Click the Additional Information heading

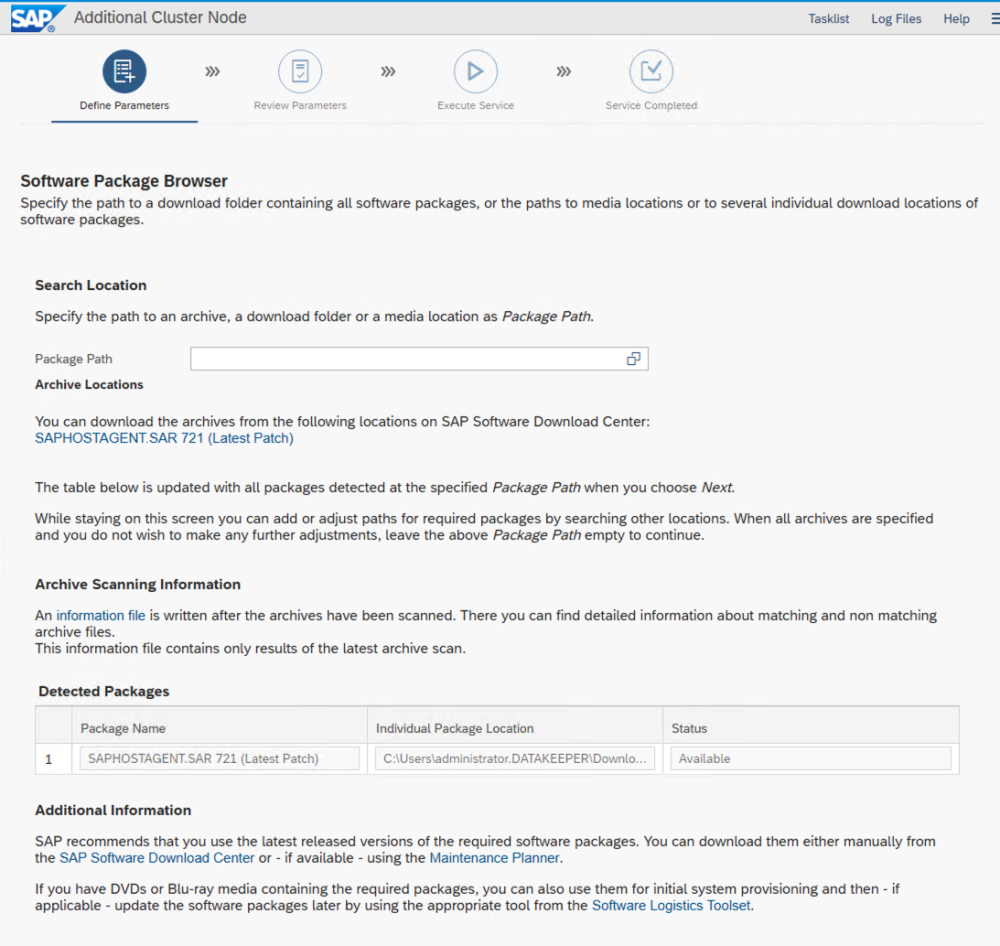coord(113,810)
